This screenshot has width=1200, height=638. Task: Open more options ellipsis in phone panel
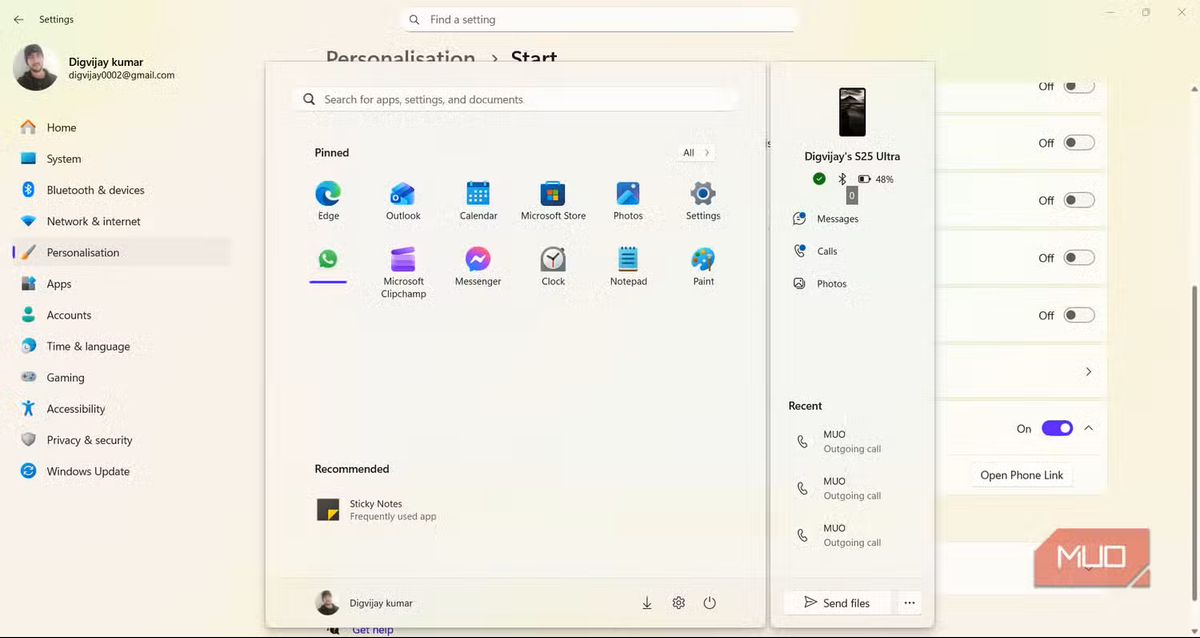(x=909, y=603)
